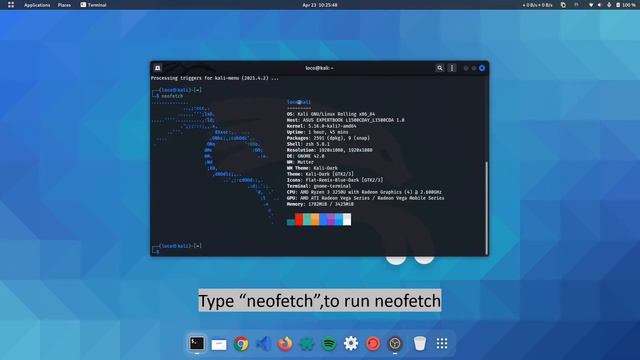This screenshot has height=360, width=640.
Task: Click the terminal vertical scrollbar
Action: pyautogui.click(x=486, y=208)
